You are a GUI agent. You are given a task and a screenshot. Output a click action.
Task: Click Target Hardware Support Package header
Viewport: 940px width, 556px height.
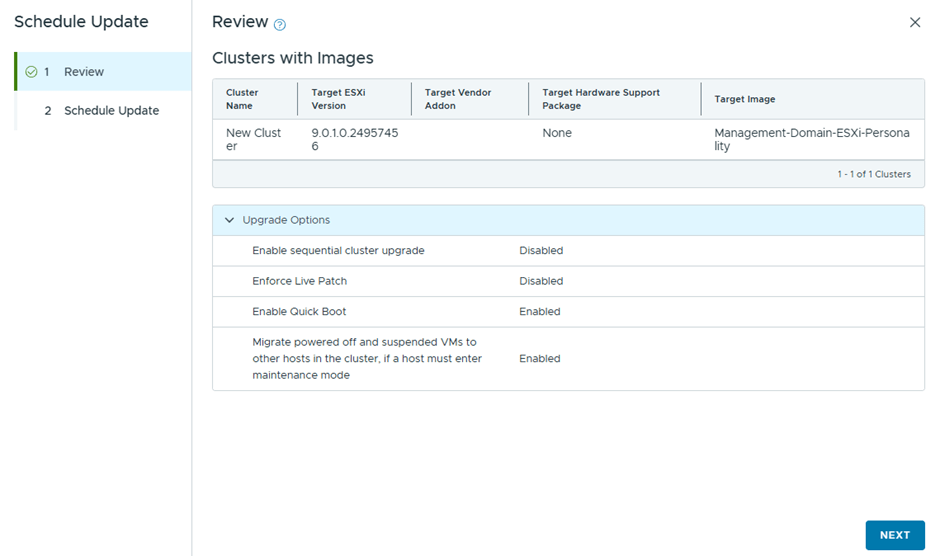[601, 99]
